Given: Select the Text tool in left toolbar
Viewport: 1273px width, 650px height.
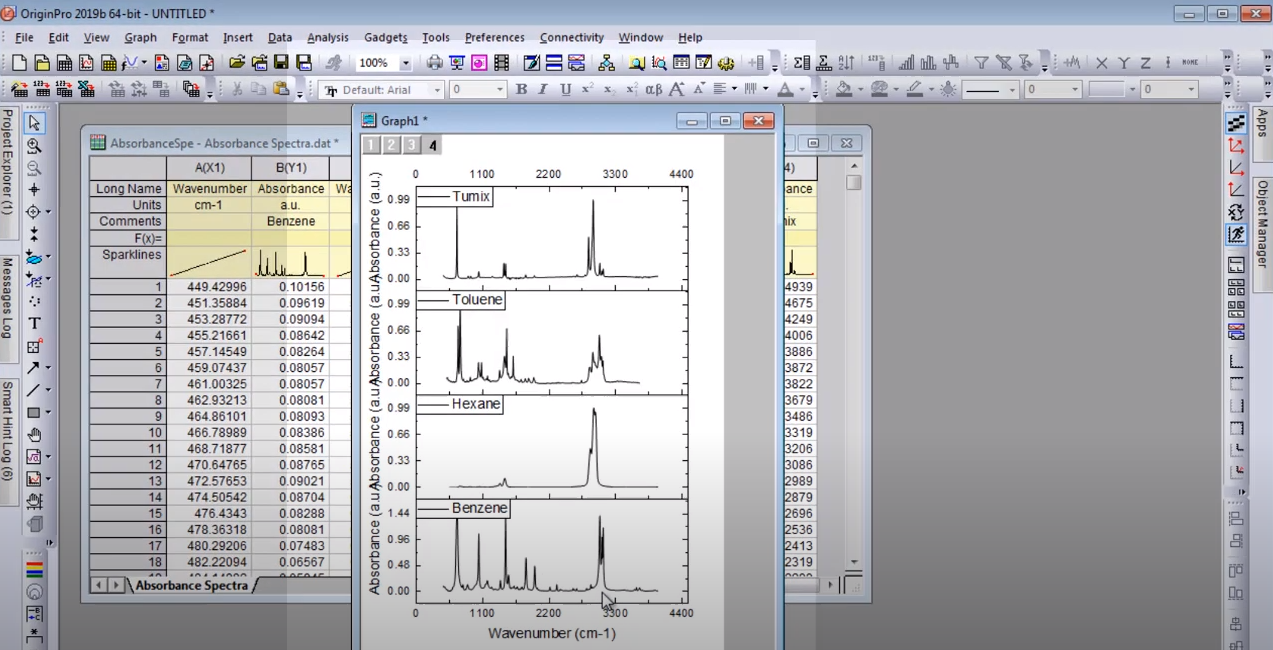Looking at the screenshot, I should [34, 323].
